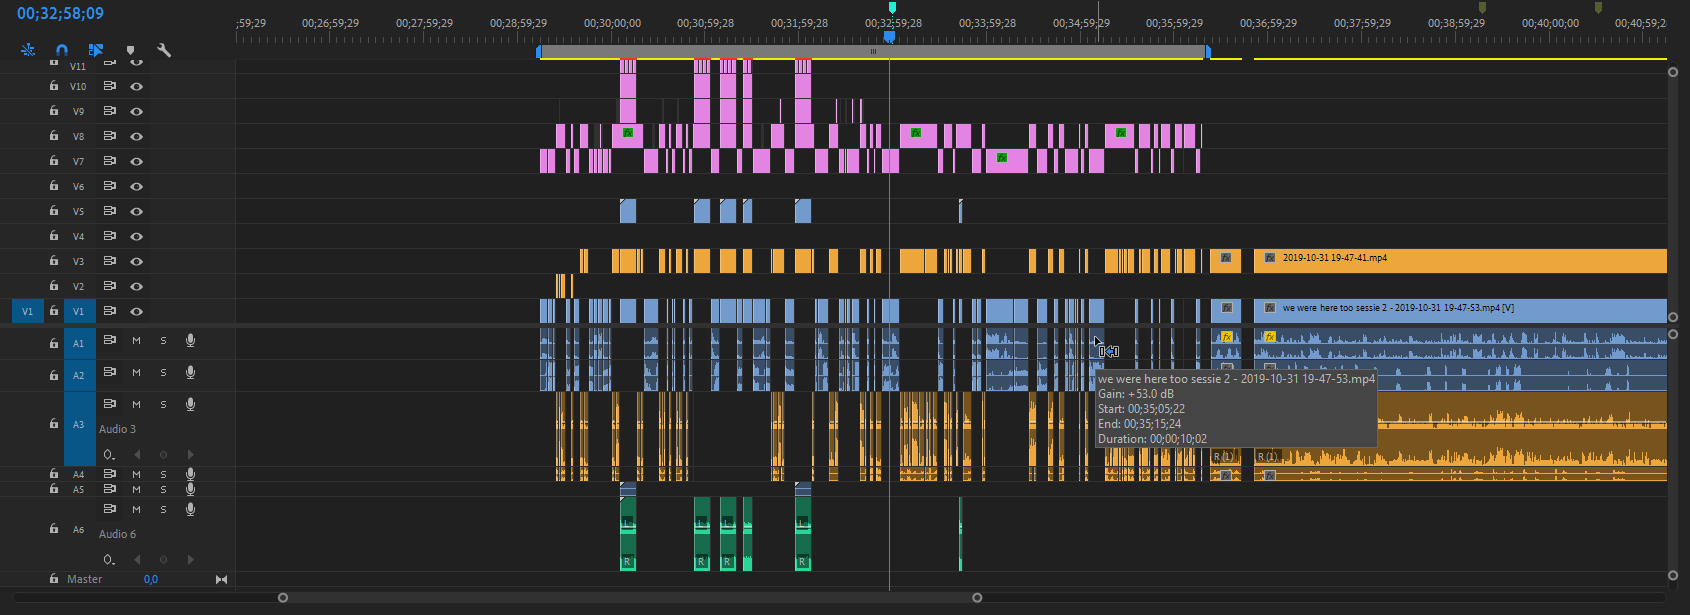Click the Master volume value 0,0

tap(151, 579)
